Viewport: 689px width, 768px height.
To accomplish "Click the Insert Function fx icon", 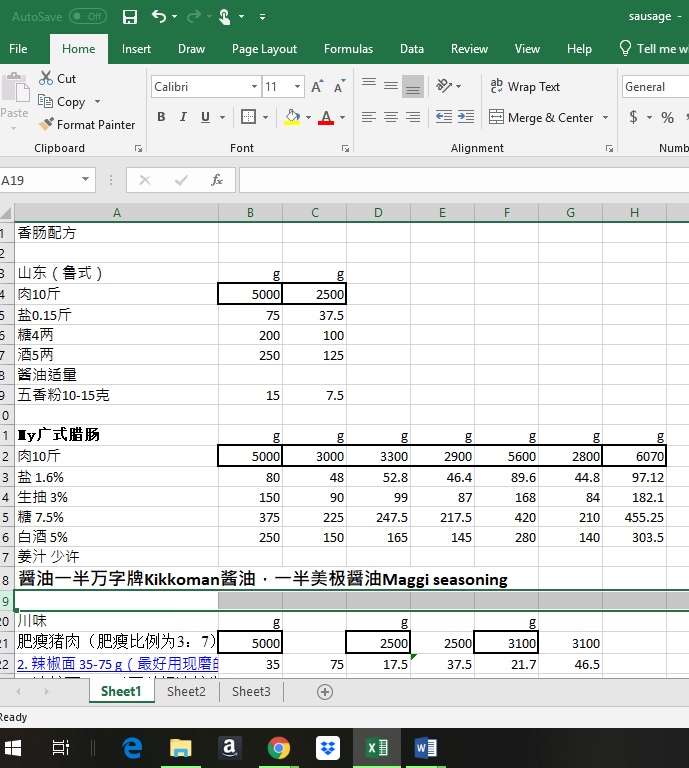I will (216, 181).
